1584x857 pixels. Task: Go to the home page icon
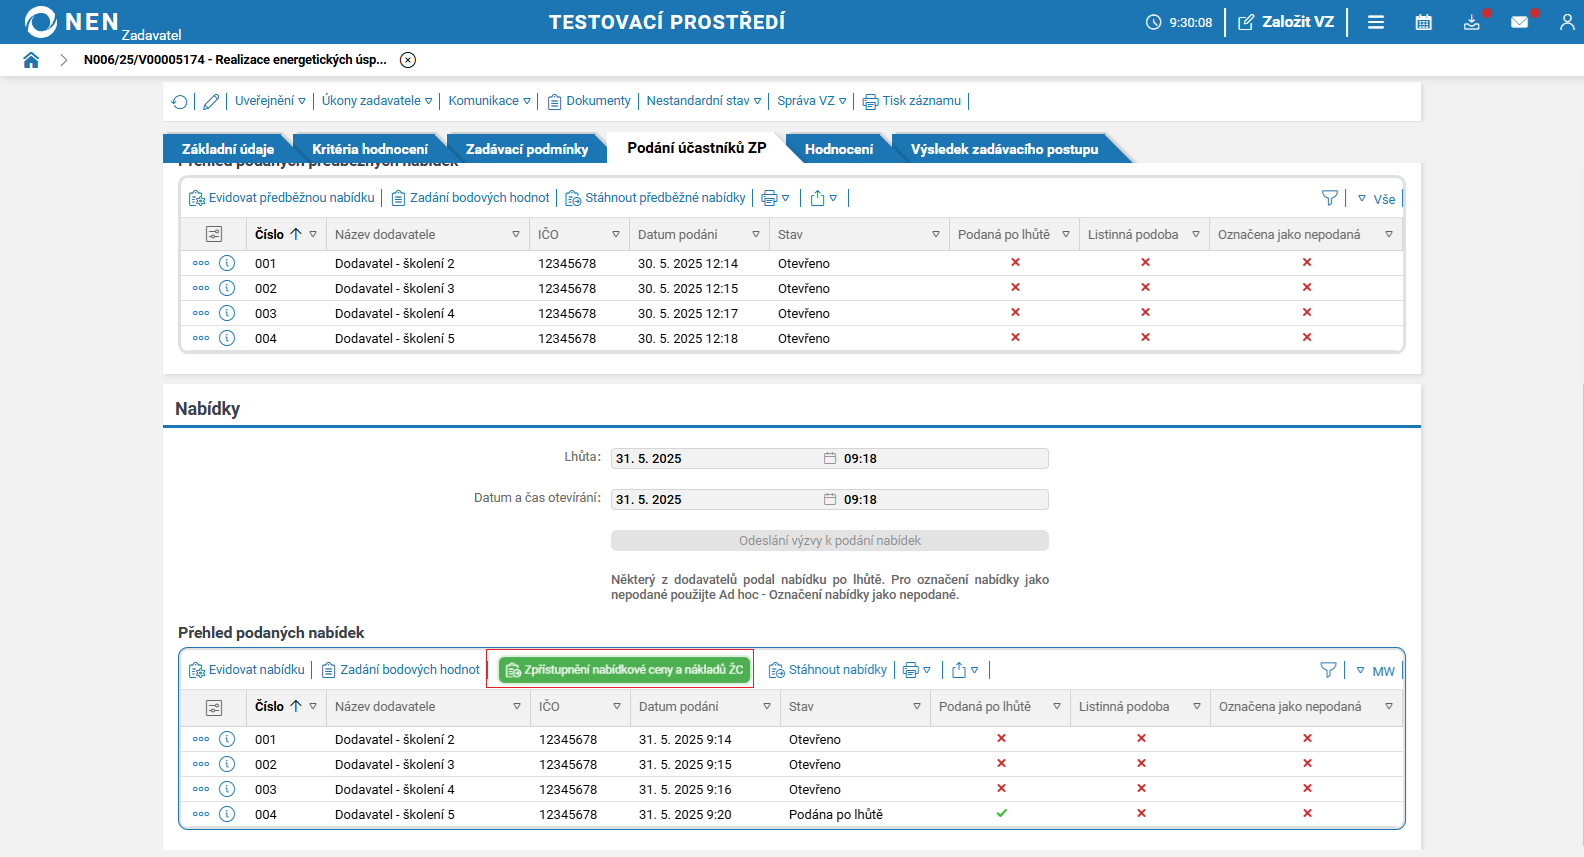(31, 60)
